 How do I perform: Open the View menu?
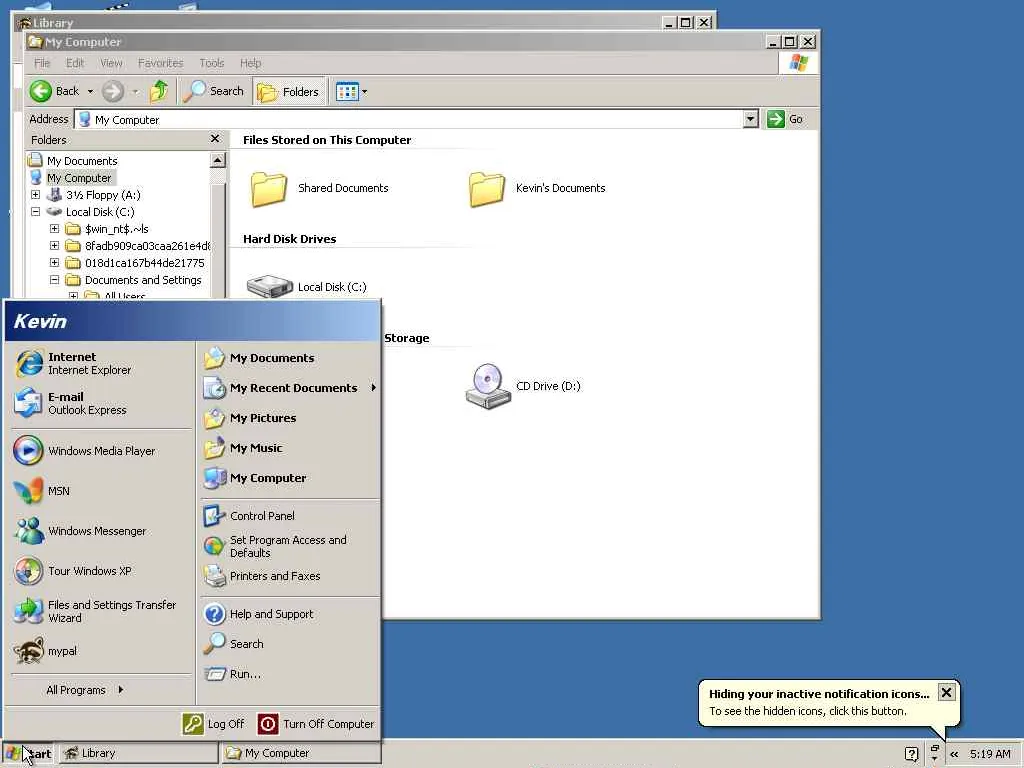point(111,63)
